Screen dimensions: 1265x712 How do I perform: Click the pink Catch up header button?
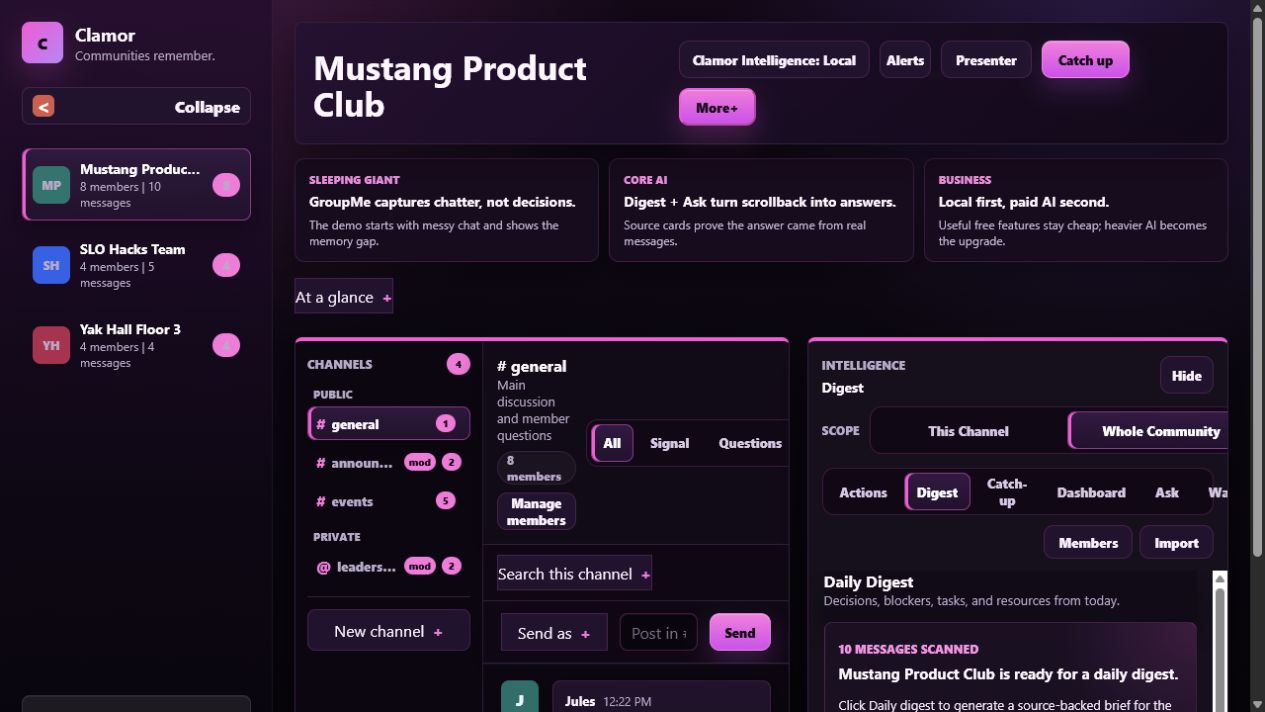1085,60
